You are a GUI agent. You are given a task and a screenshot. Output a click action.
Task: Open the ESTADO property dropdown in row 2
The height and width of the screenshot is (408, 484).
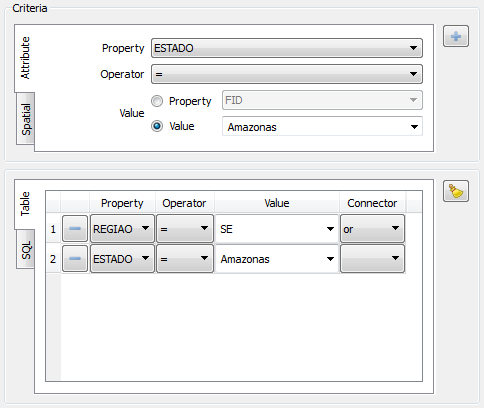click(122, 259)
